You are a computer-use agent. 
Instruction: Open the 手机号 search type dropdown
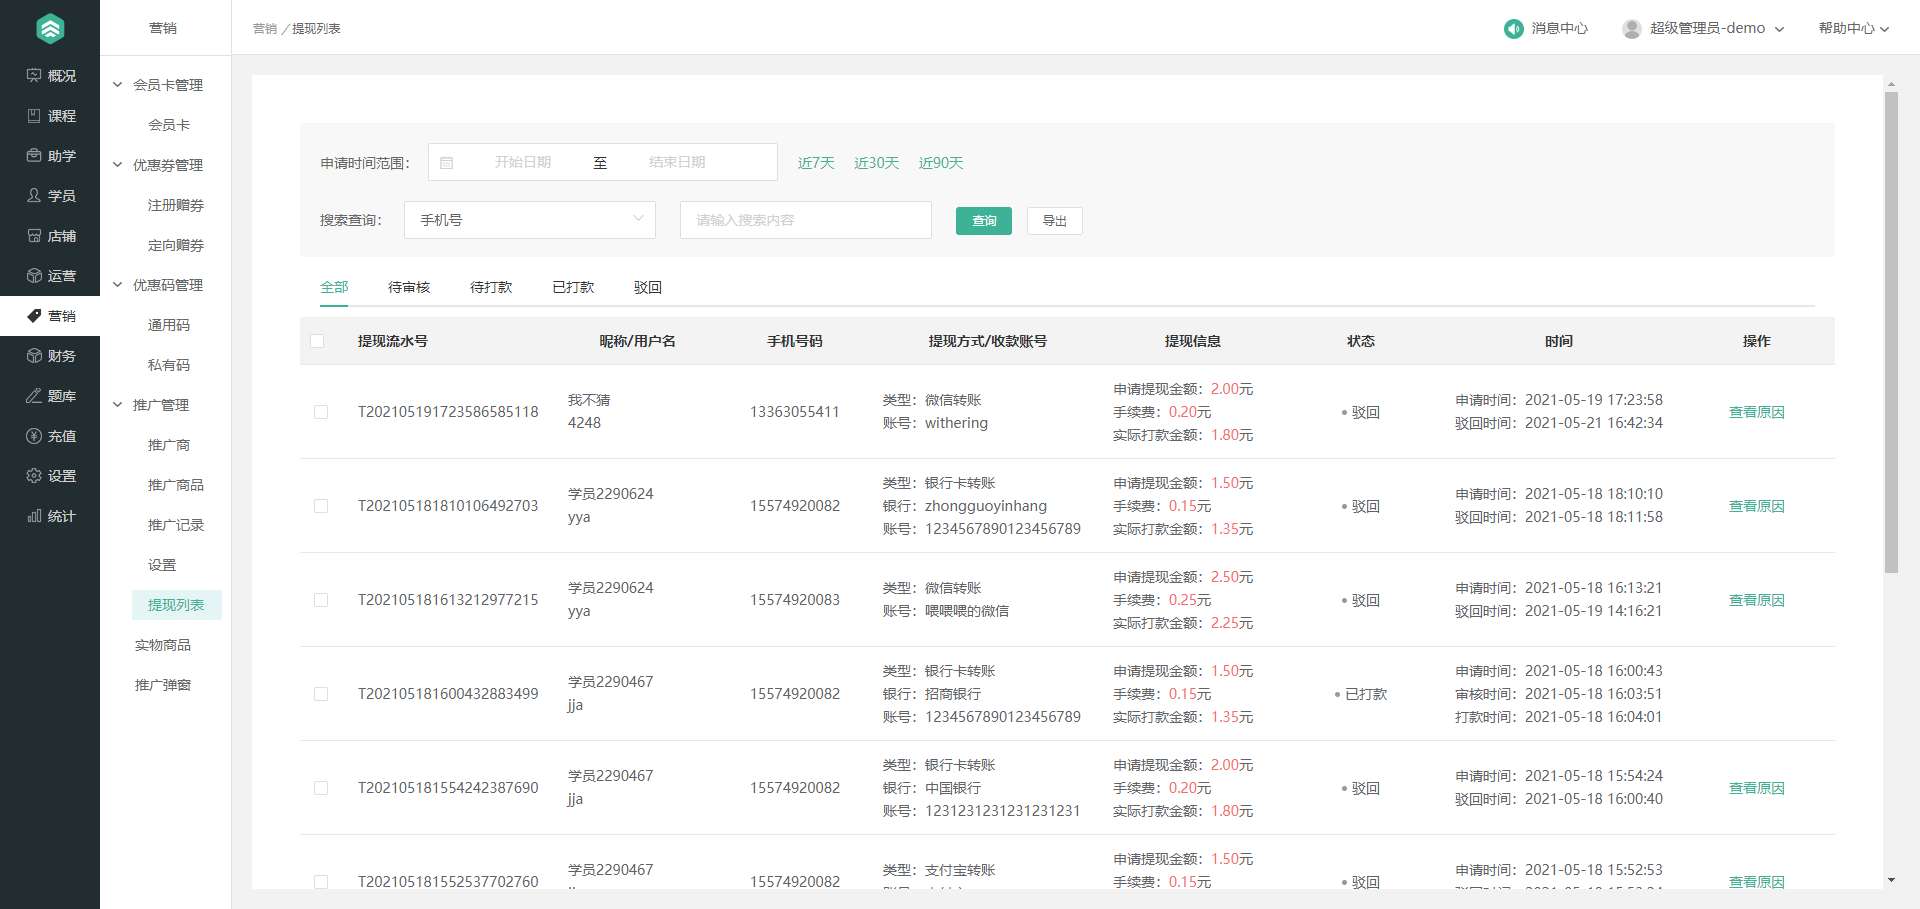[530, 220]
